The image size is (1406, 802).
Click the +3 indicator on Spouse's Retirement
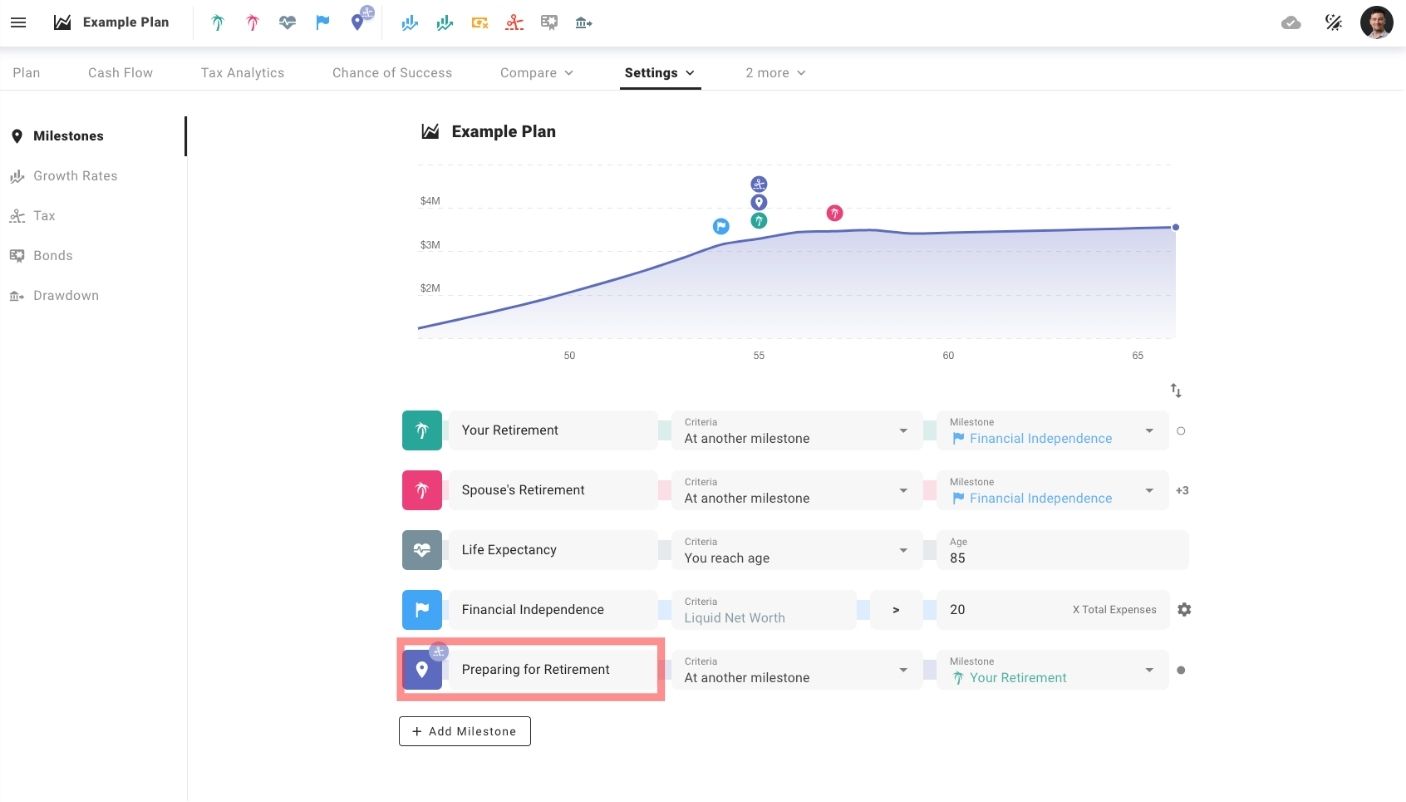1182,491
